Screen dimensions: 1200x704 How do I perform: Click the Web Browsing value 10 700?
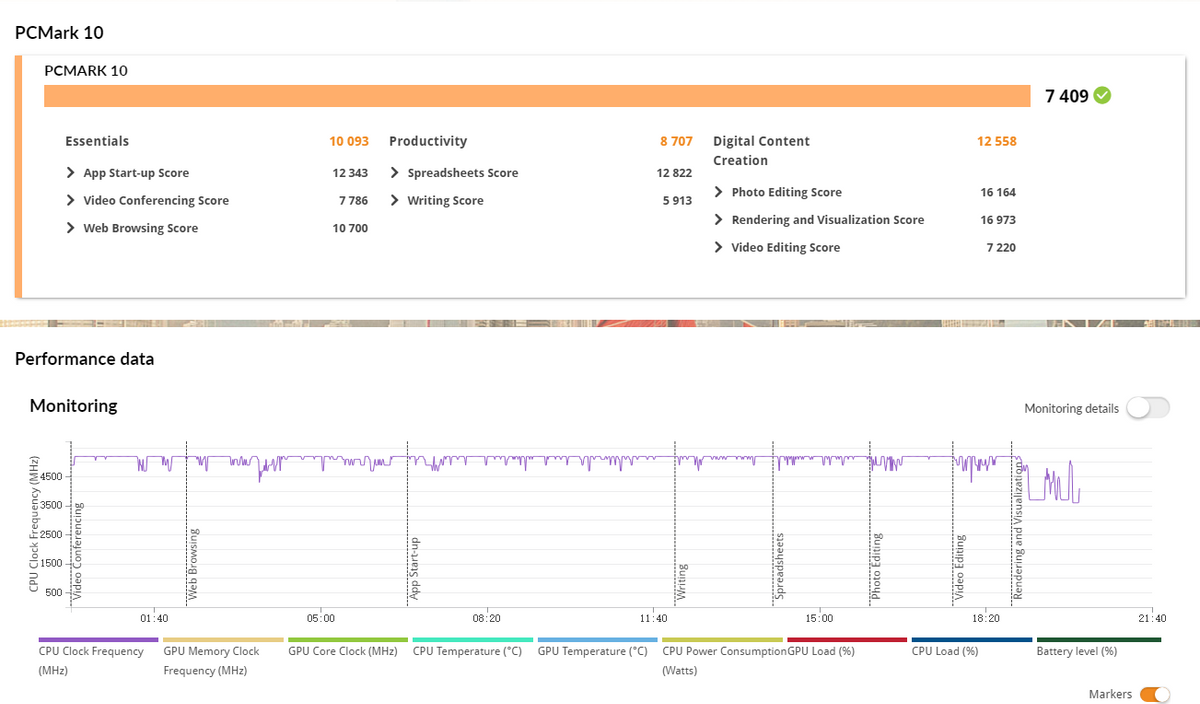point(350,228)
